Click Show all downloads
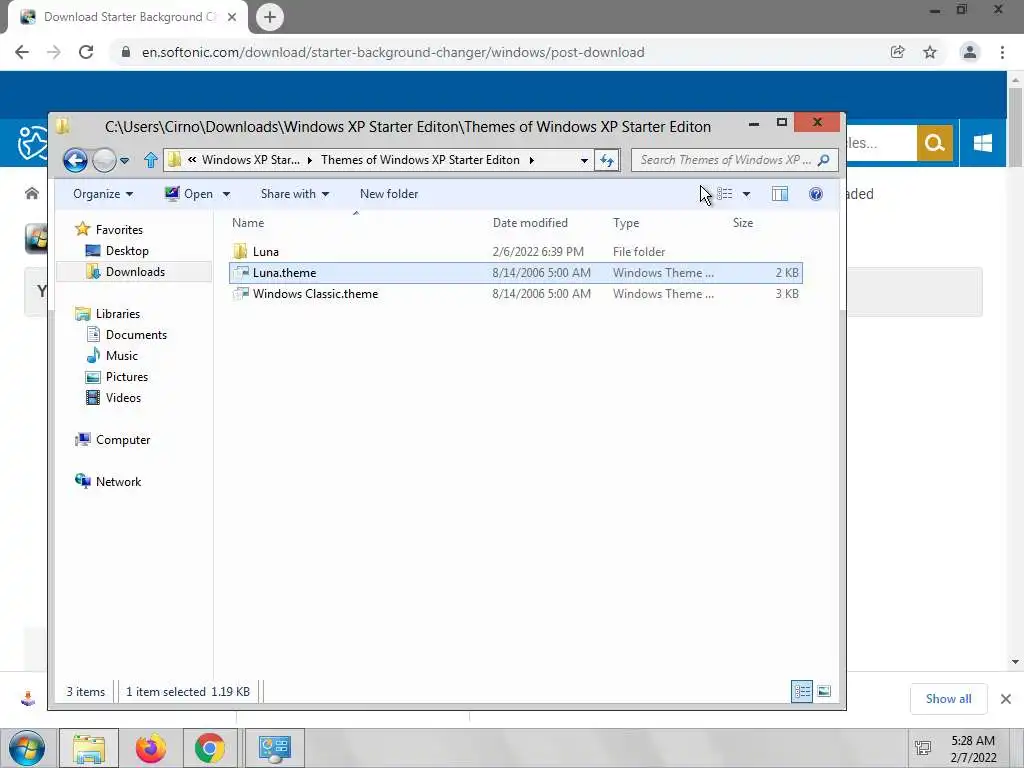 (x=948, y=699)
